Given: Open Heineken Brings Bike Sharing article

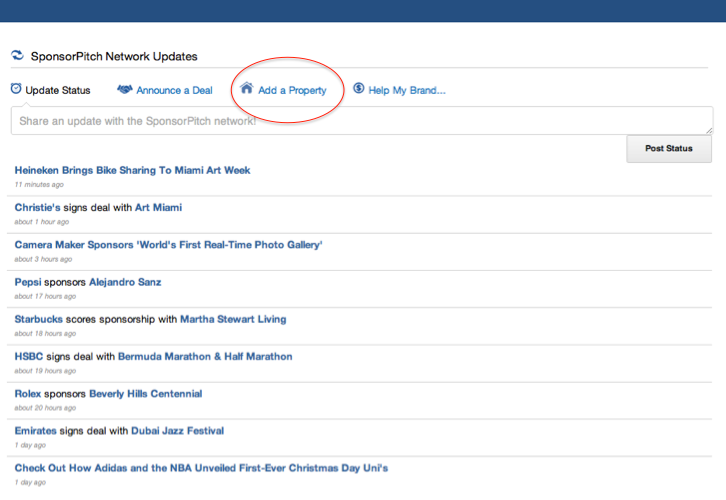Looking at the screenshot, I should point(132,170).
